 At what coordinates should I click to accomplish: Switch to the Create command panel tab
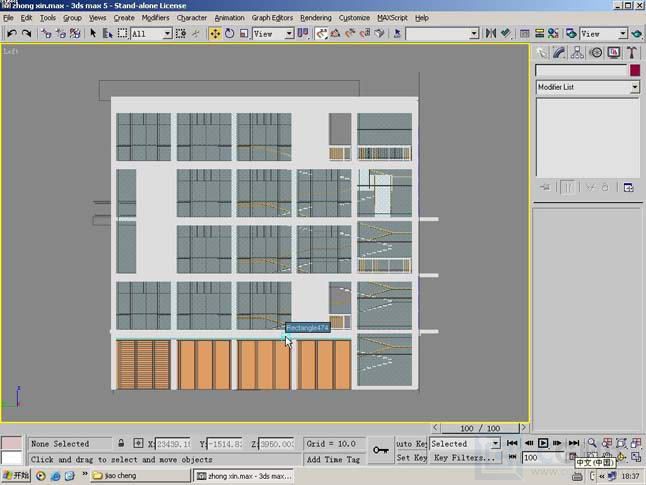541,53
